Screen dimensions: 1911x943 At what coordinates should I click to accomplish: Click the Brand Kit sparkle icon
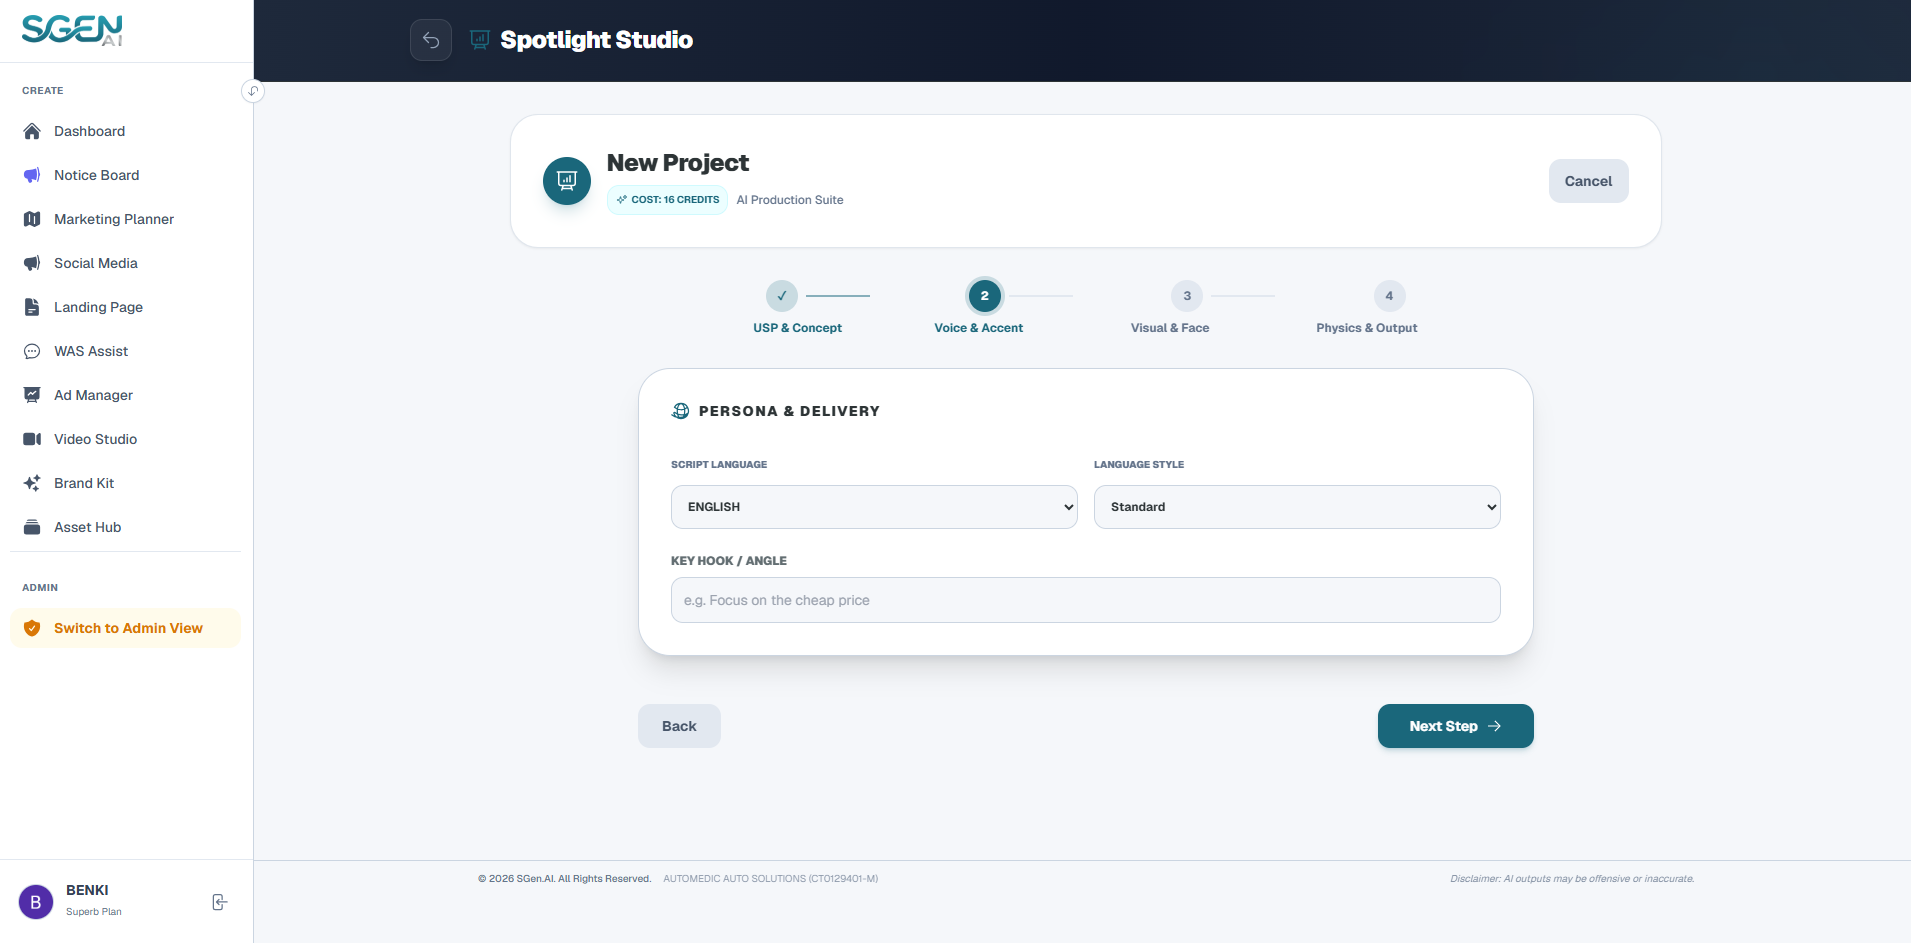point(32,483)
